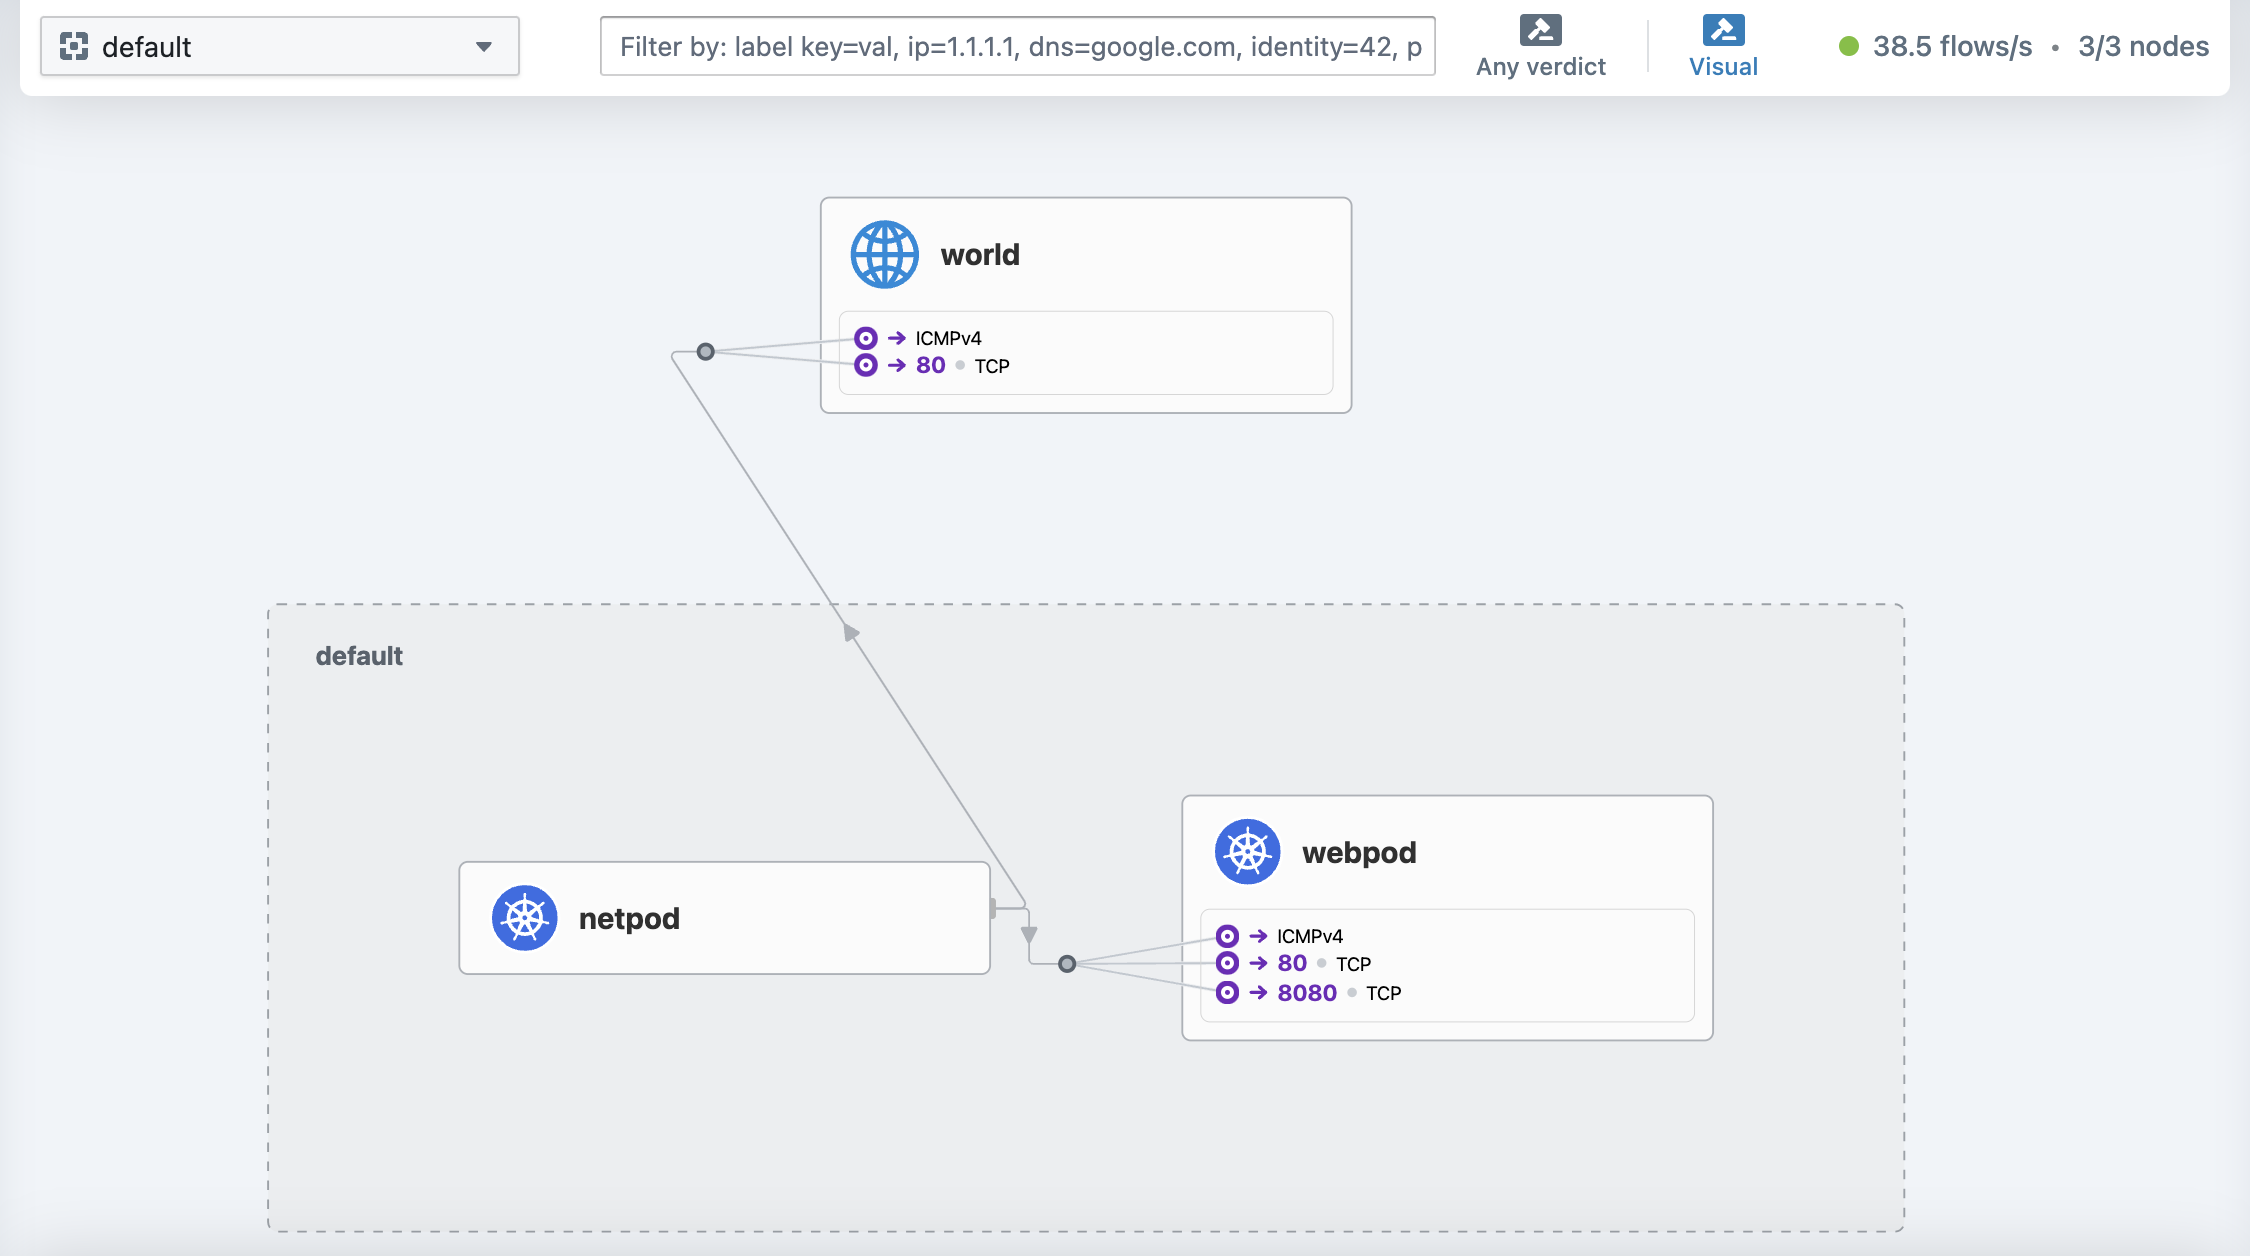This screenshot has height=1256, width=2250.
Task: Select the webpod service card title
Action: pos(1359,852)
